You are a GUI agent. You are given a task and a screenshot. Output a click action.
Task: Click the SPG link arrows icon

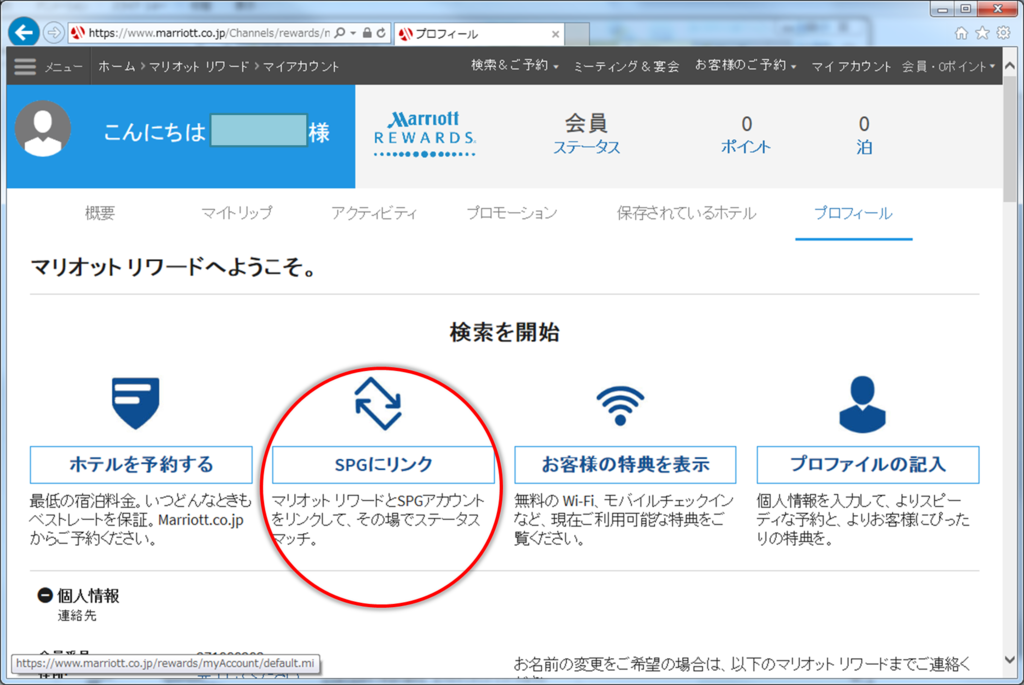(x=378, y=404)
